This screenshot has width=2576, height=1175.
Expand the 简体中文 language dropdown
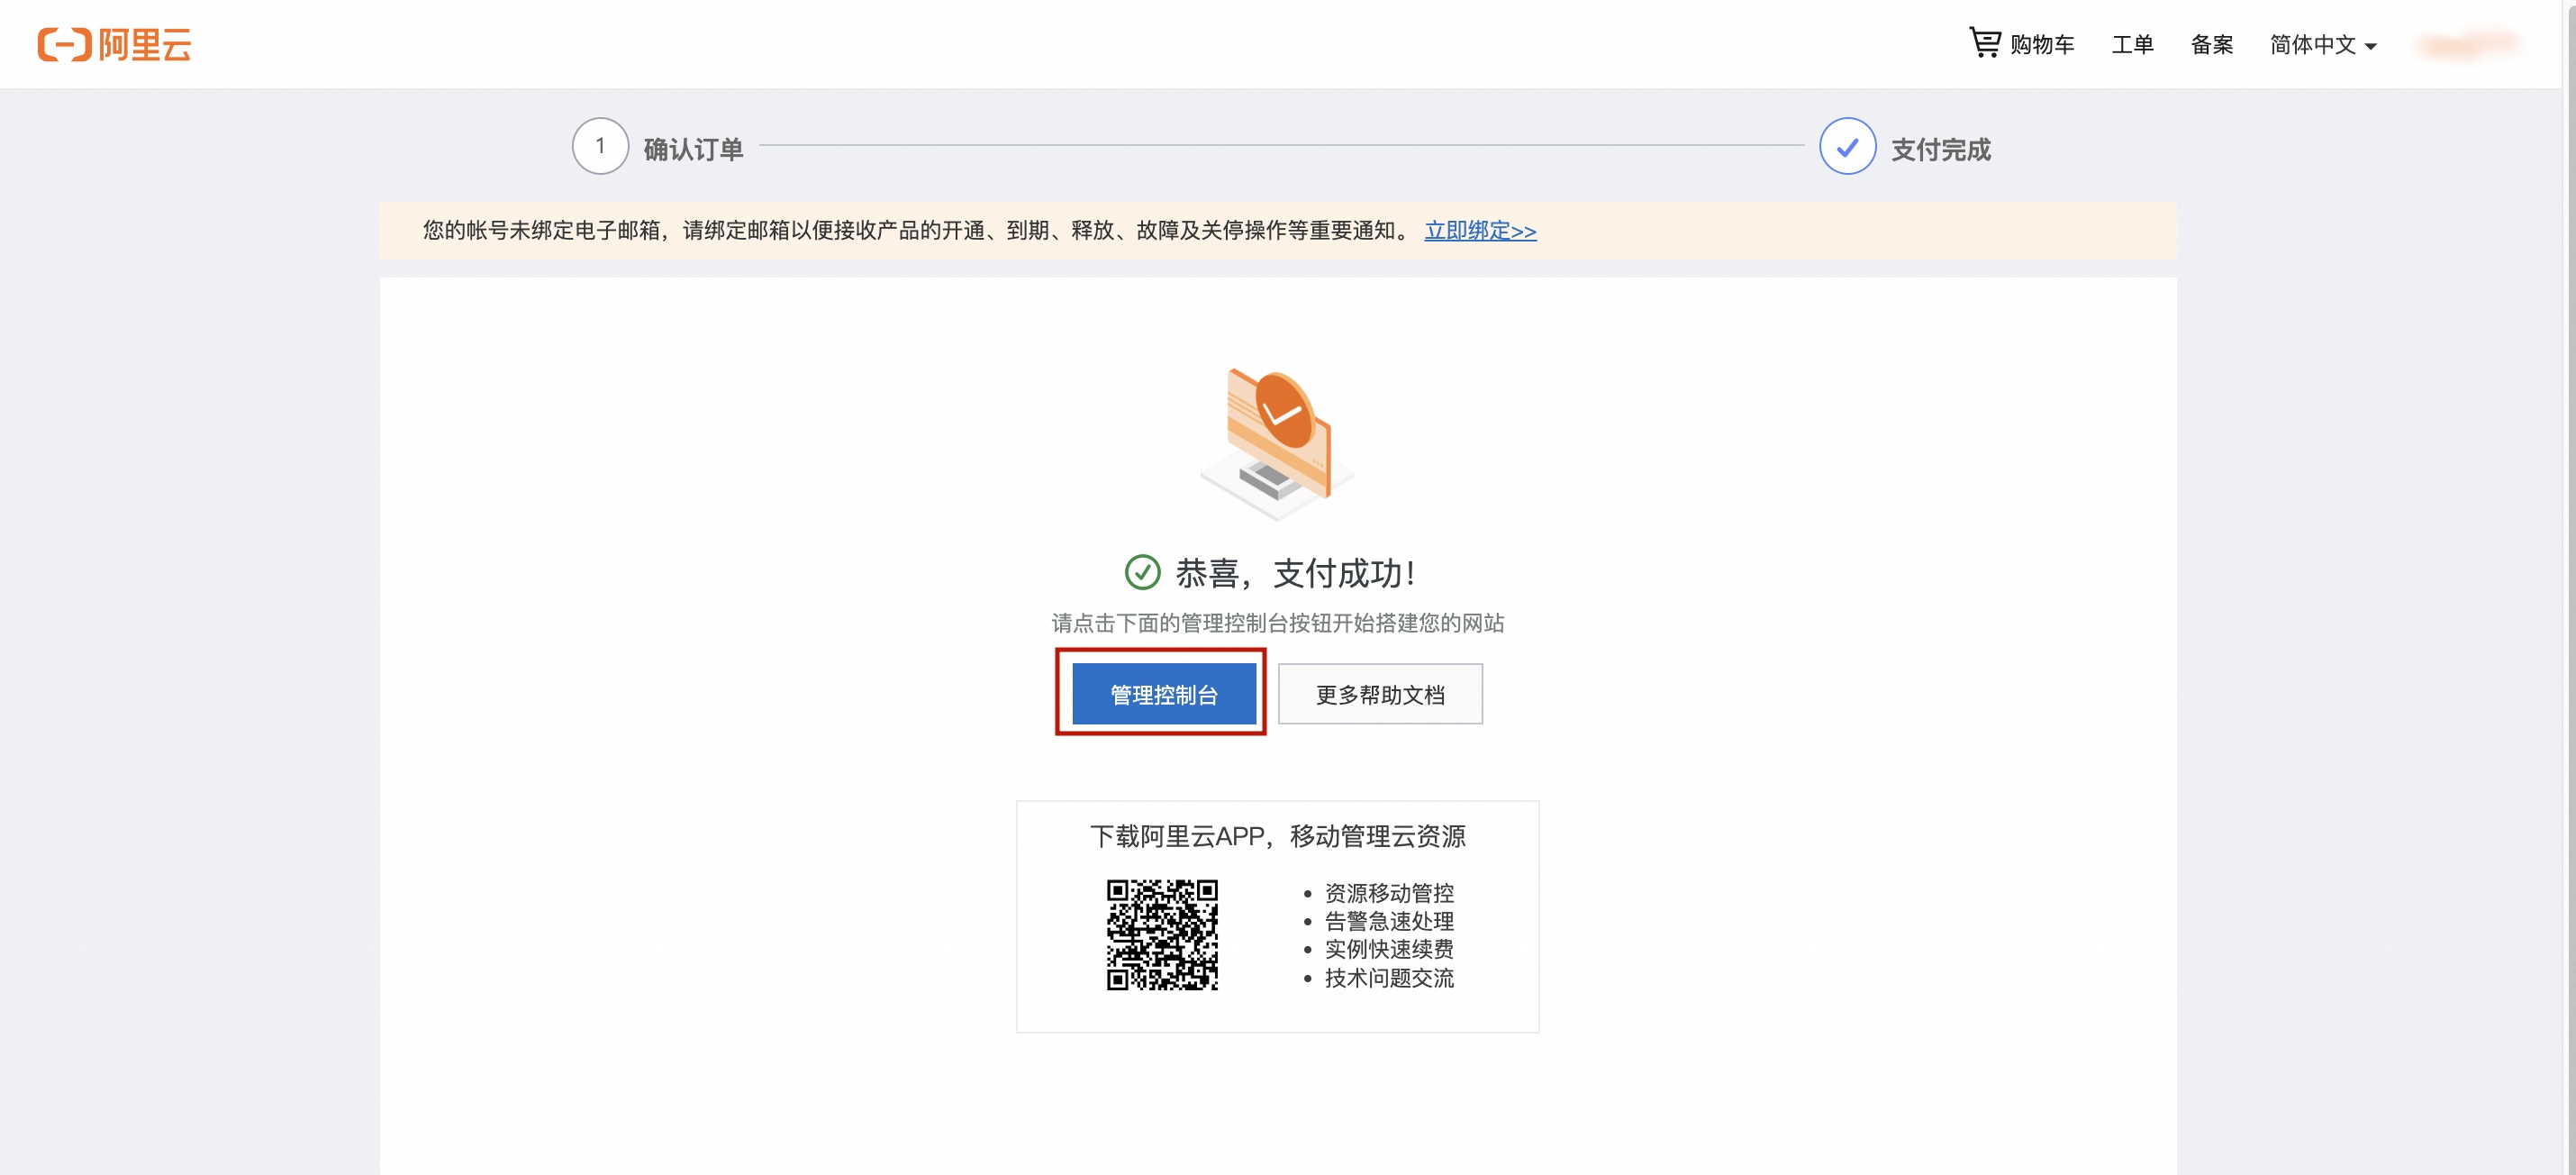[x=2323, y=45]
